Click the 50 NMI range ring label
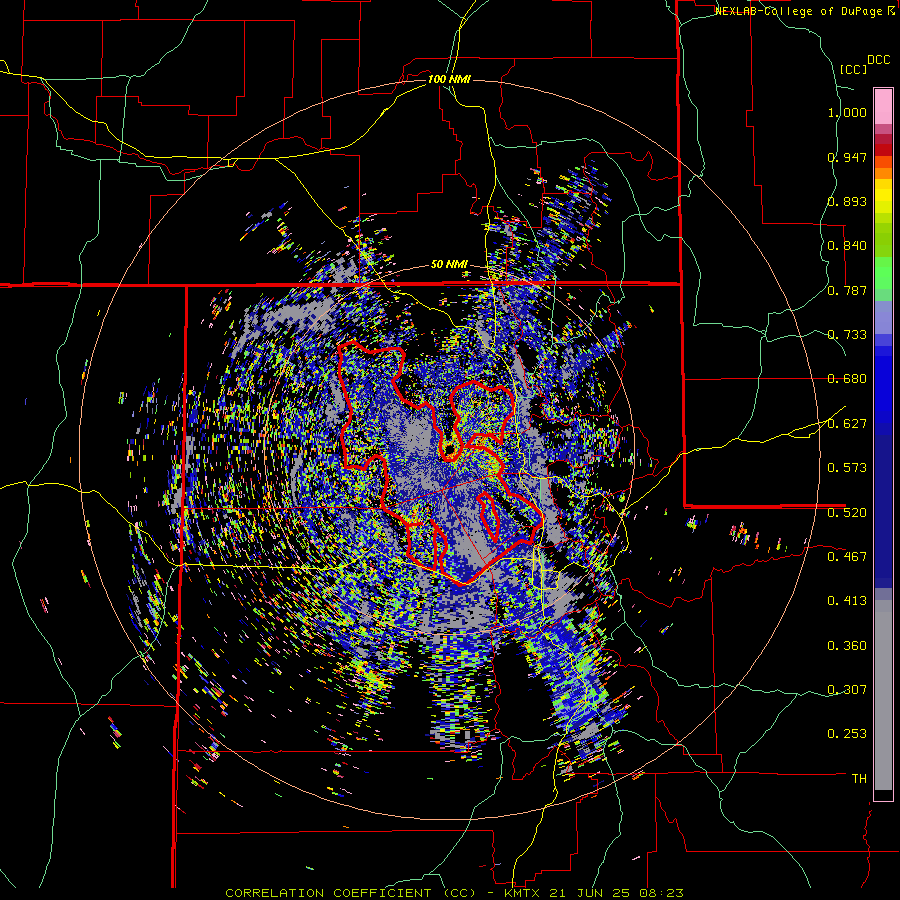 [449, 265]
